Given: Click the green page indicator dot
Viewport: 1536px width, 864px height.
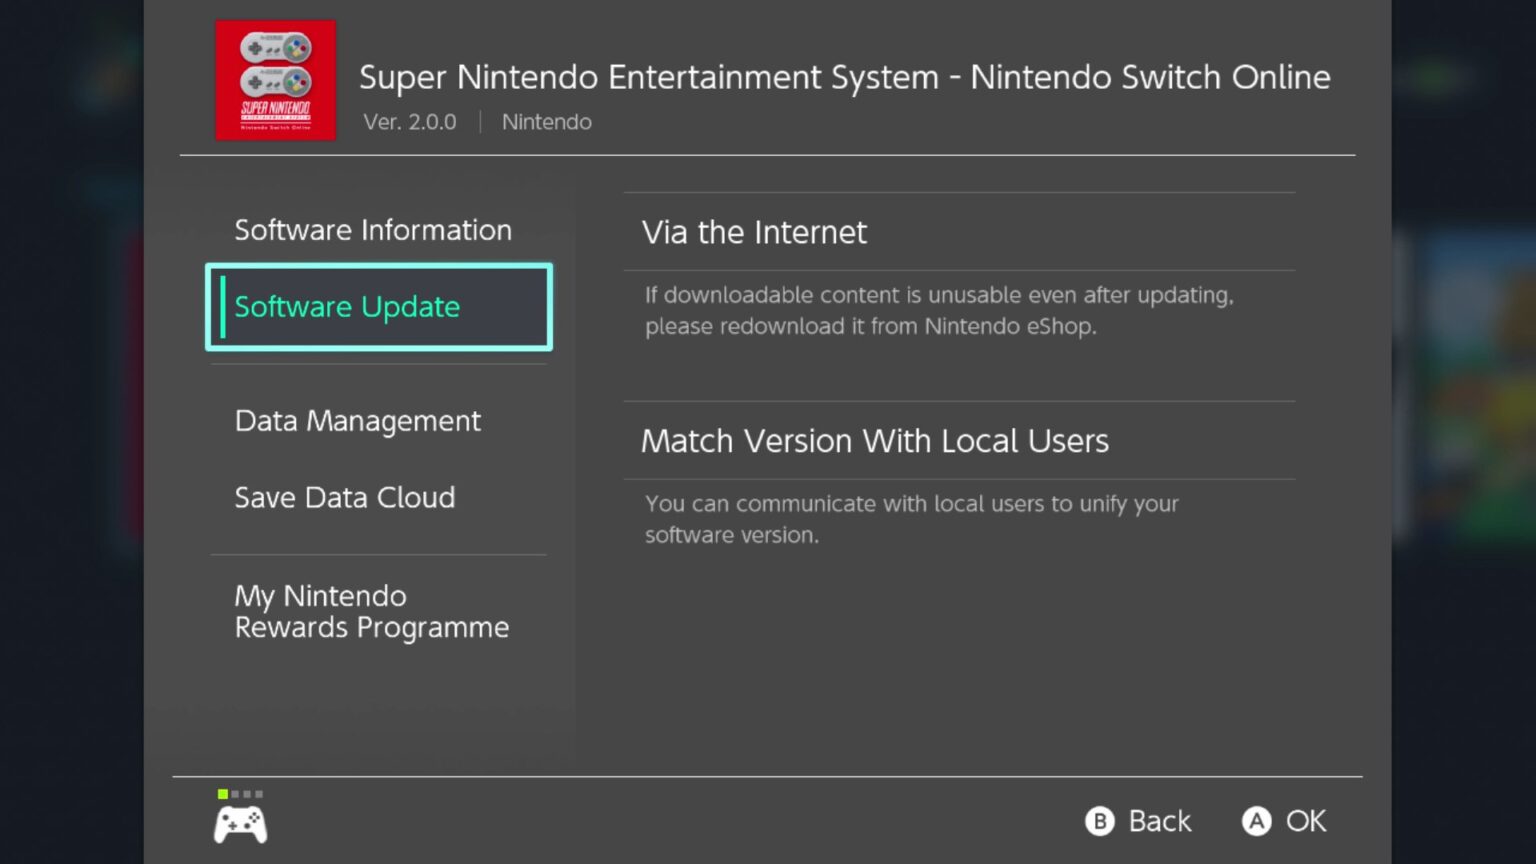Looking at the screenshot, I should pos(221,793).
